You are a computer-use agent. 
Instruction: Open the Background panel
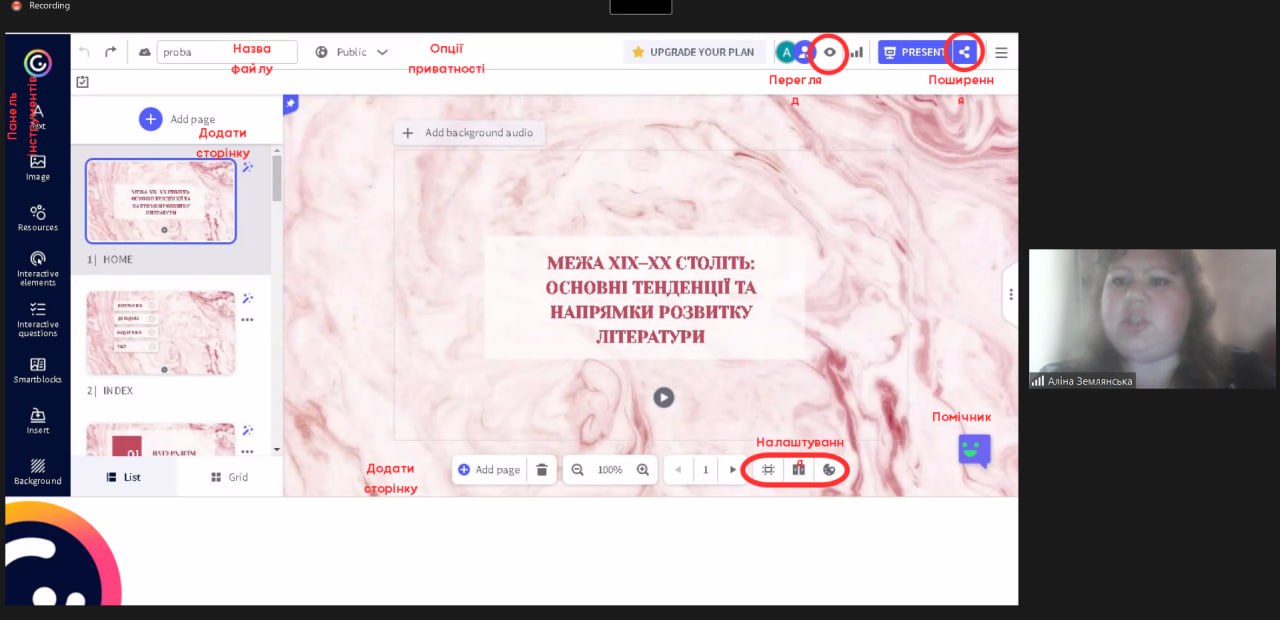pos(38,472)
